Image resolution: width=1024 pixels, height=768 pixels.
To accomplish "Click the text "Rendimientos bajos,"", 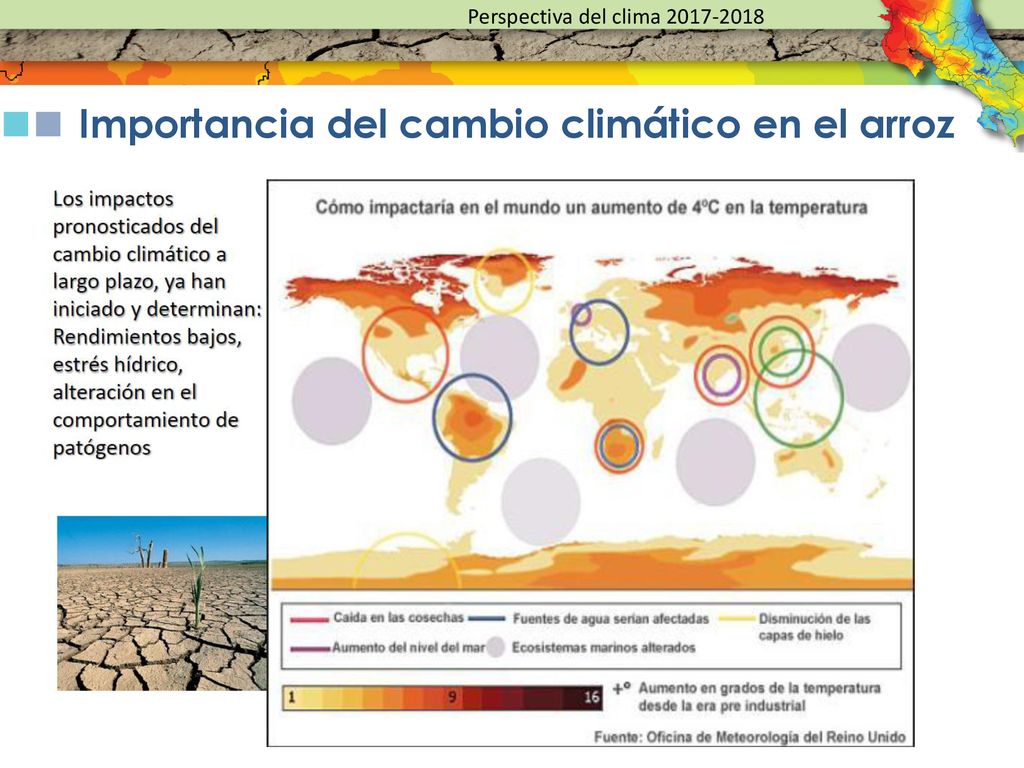I will pyautogui.click(x=147, y=337).
